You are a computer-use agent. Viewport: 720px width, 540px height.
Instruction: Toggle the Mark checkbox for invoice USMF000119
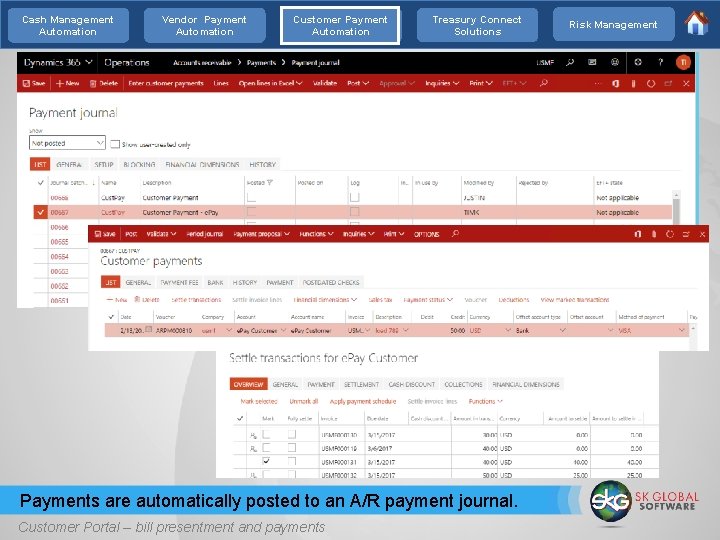click(x=266, y=448)
